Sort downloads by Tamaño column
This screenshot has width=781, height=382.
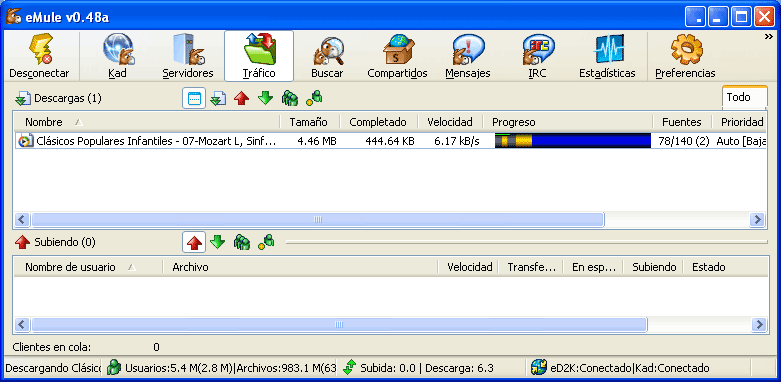coord(309,122)
